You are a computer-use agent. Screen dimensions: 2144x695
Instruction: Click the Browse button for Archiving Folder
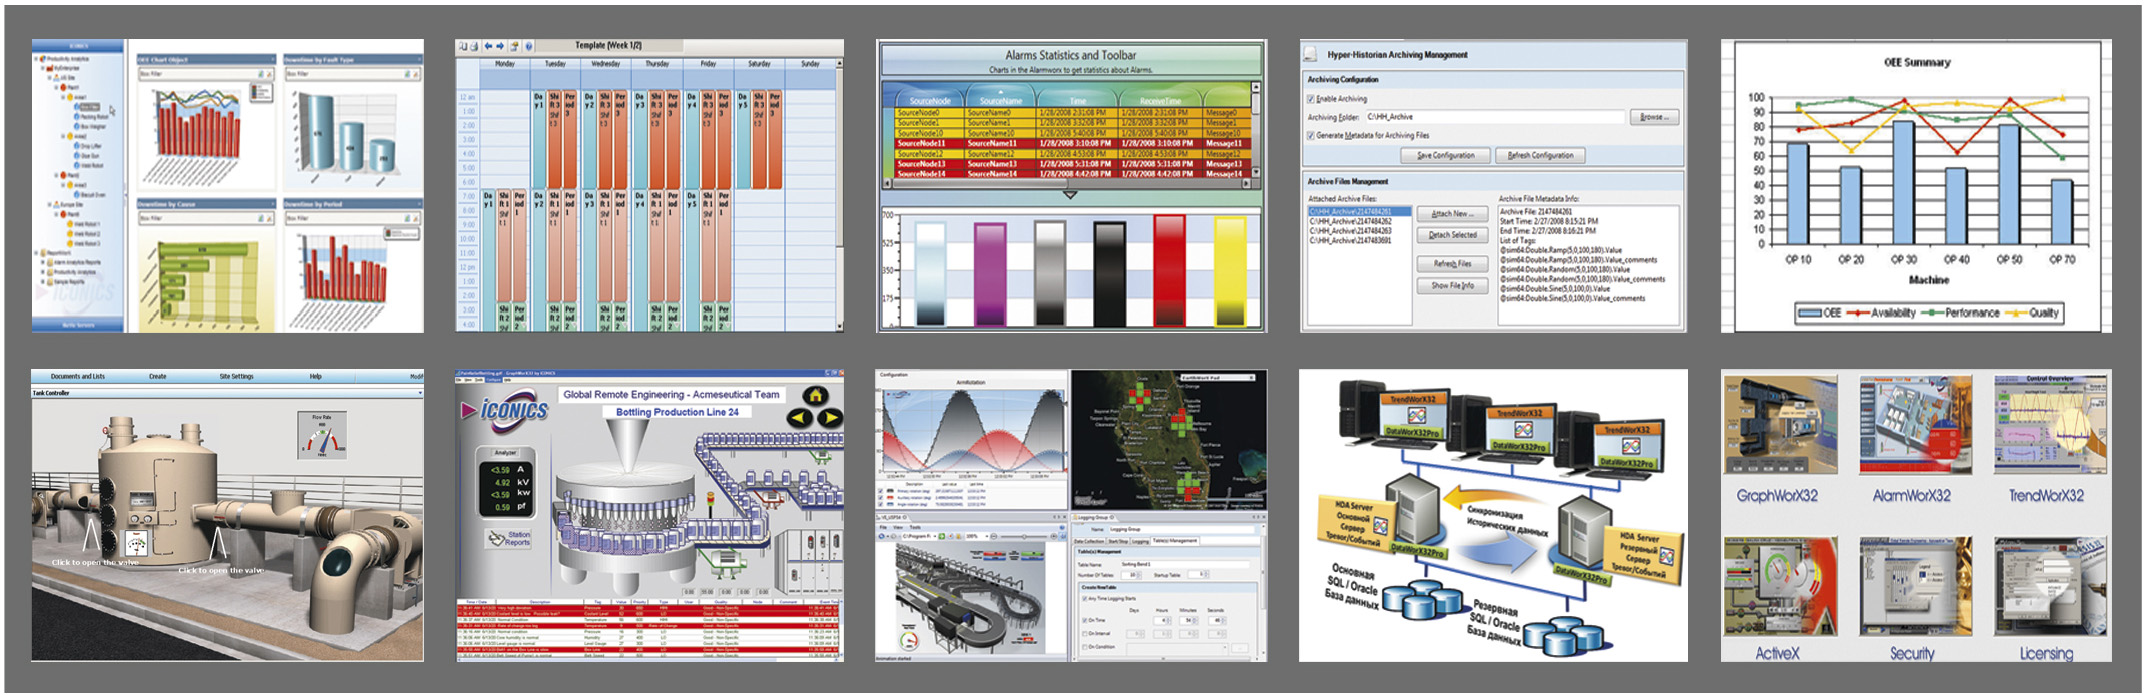pyautogui.click(x=1654, y=117)
